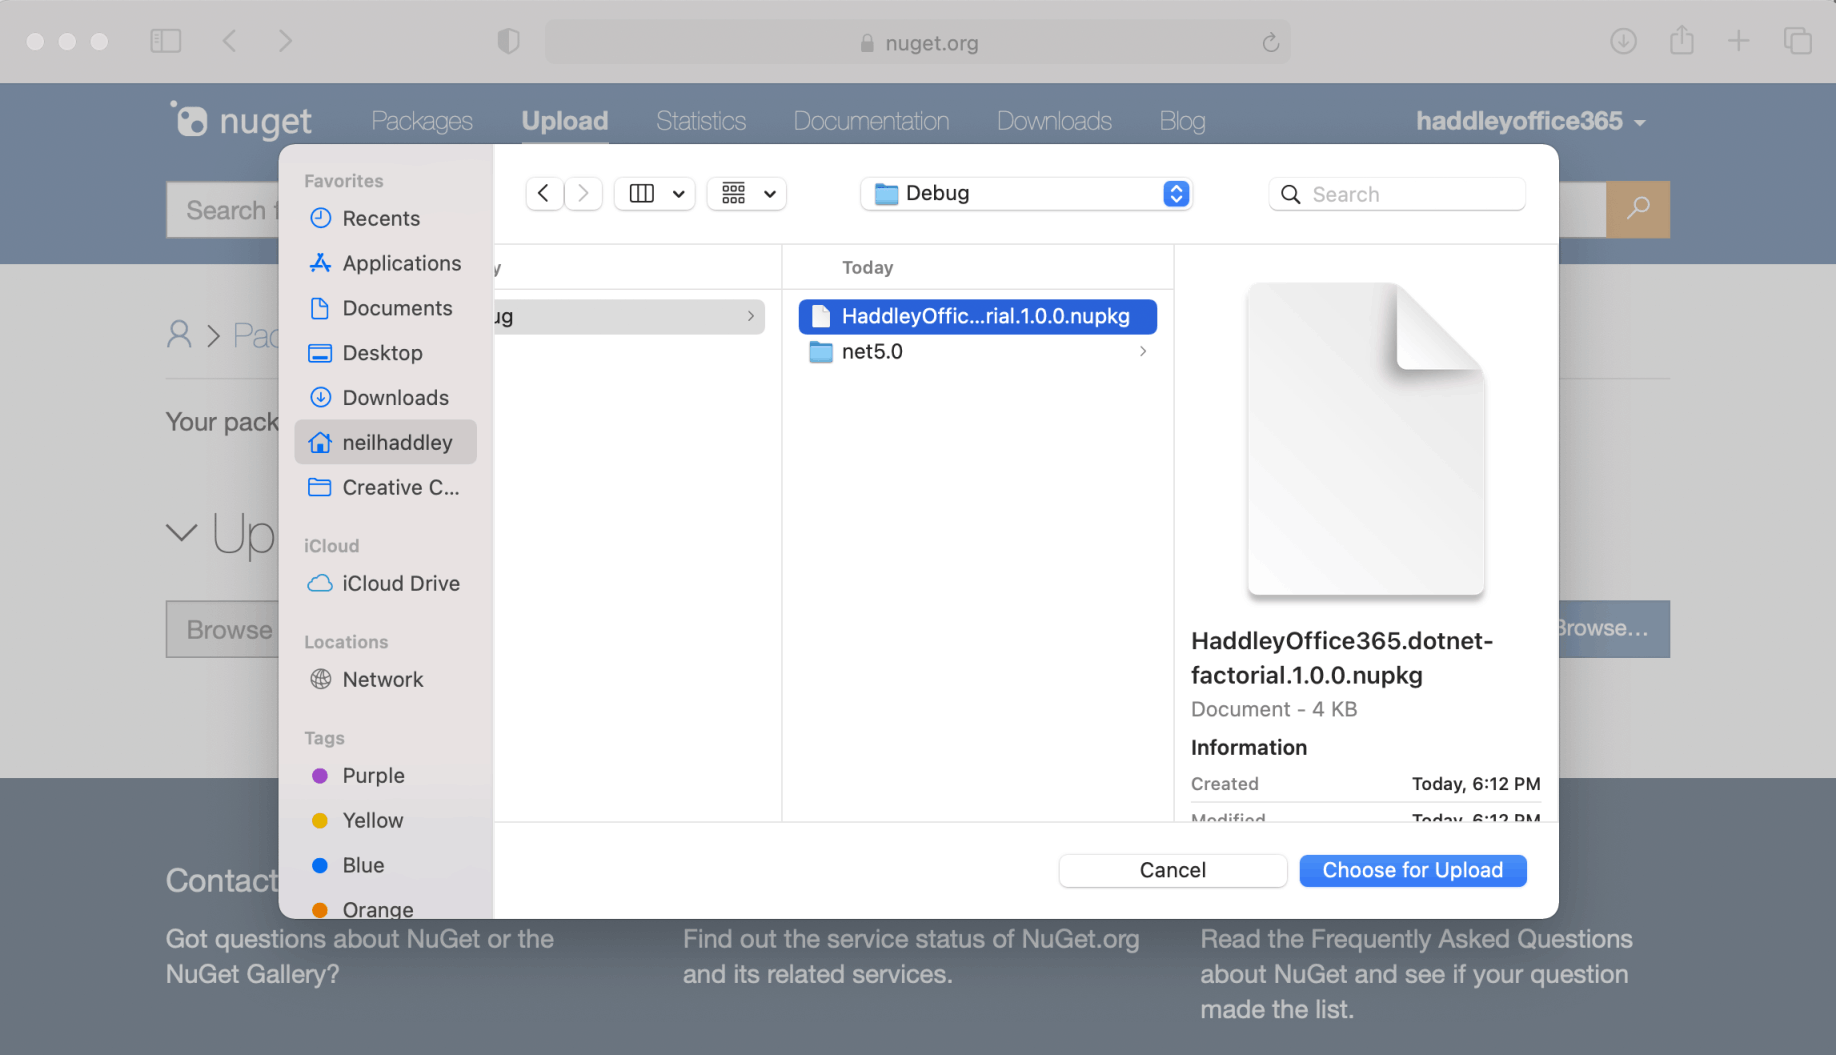
Task: Click the net5.0 folder icon
Action: pos(821,352)
